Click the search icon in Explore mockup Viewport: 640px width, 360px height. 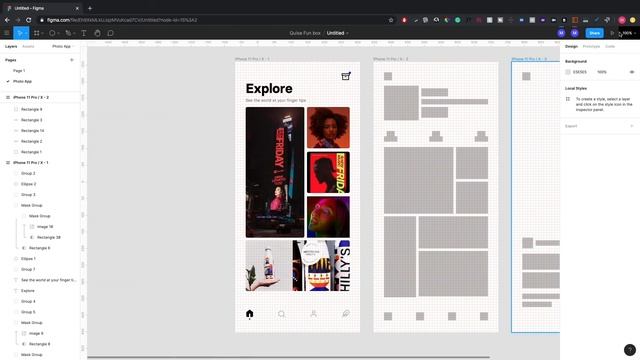[281, 314]
